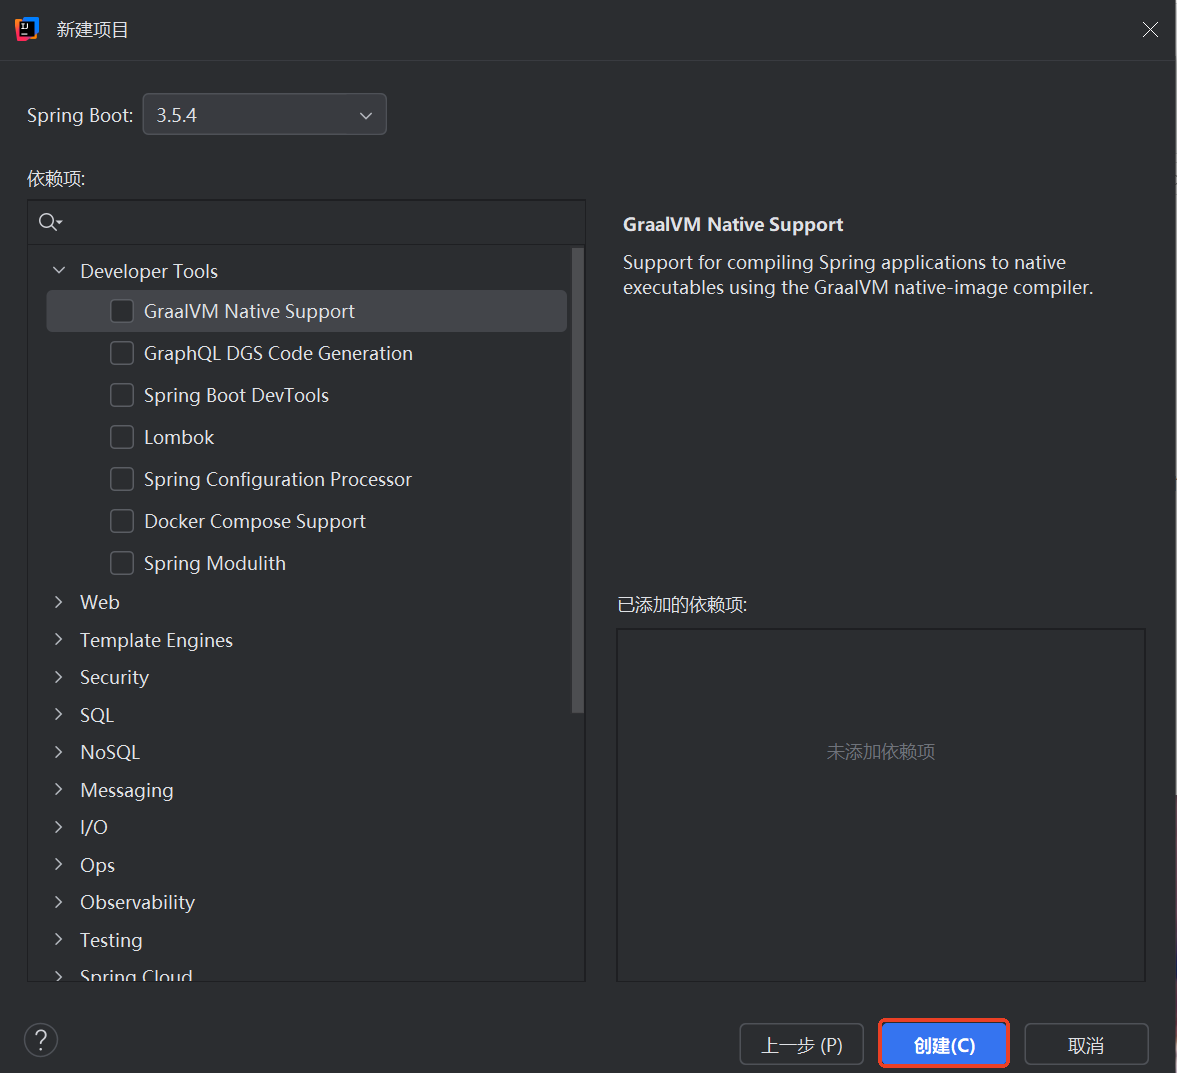
Task: Expand the SQL category
Action: (x=59, y=715)
